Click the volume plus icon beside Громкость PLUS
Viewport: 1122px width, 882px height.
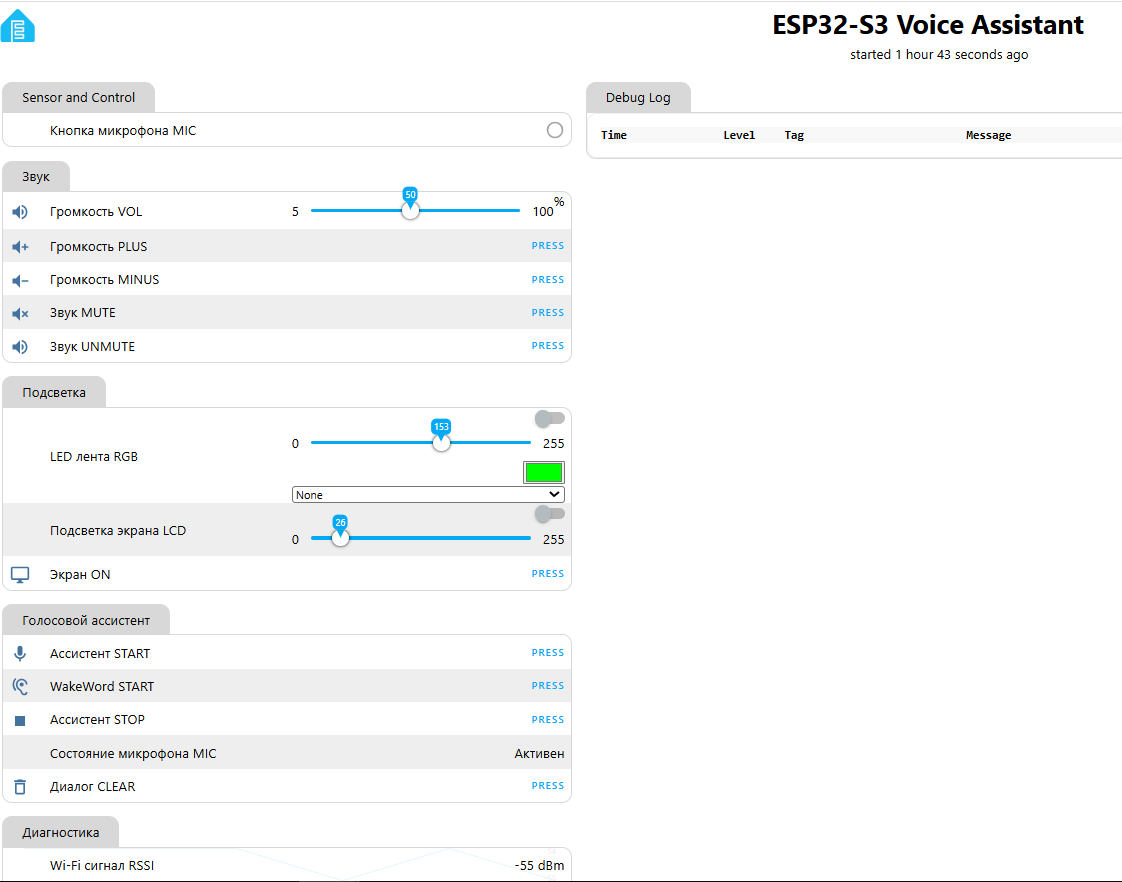(20, 247)
